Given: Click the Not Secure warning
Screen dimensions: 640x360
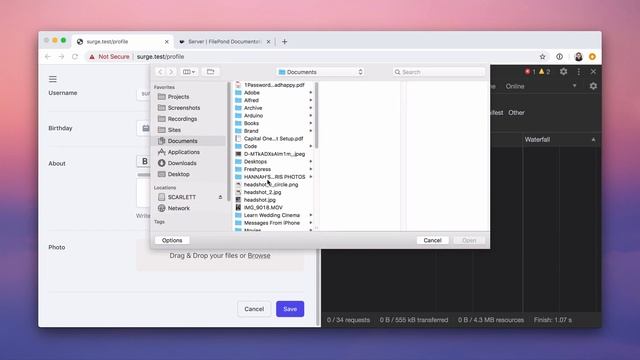Looking at the screenshot, I should point(109,57).
